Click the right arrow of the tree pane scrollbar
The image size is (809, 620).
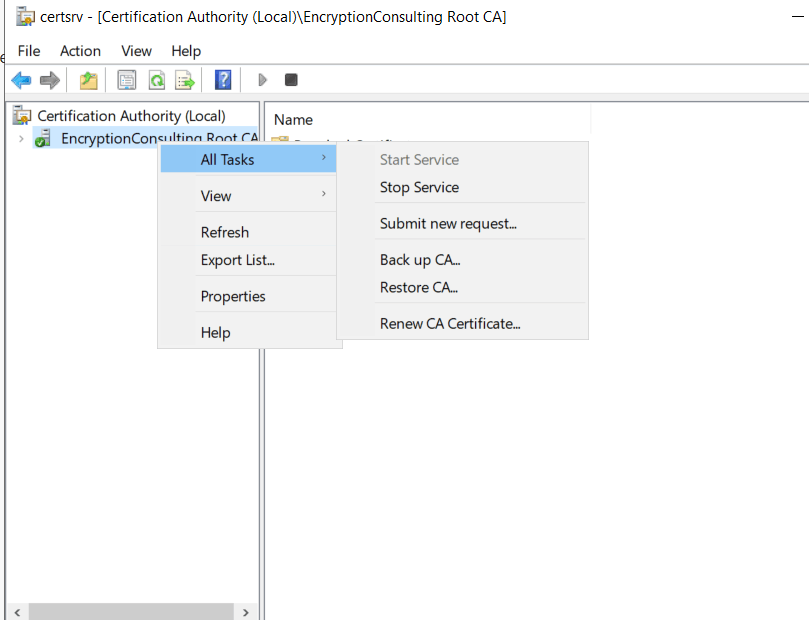tap(246, 612)
